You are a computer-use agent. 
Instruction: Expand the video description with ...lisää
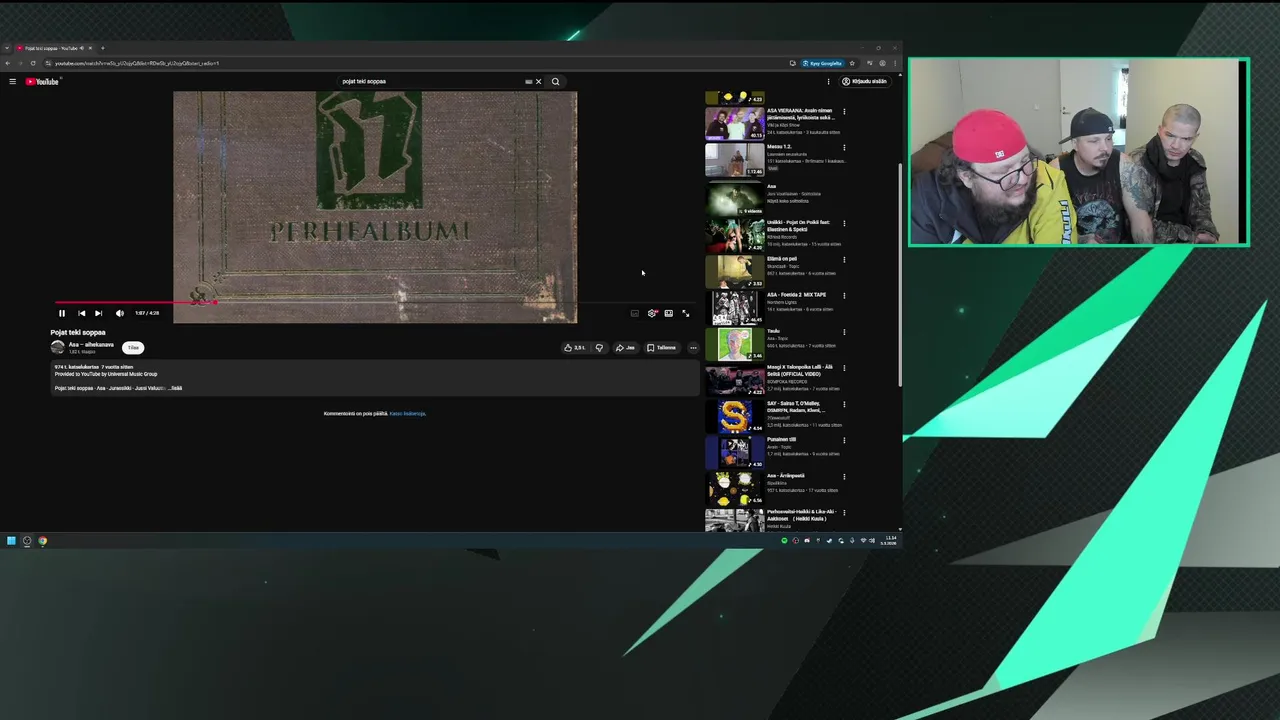click(176, 388)
